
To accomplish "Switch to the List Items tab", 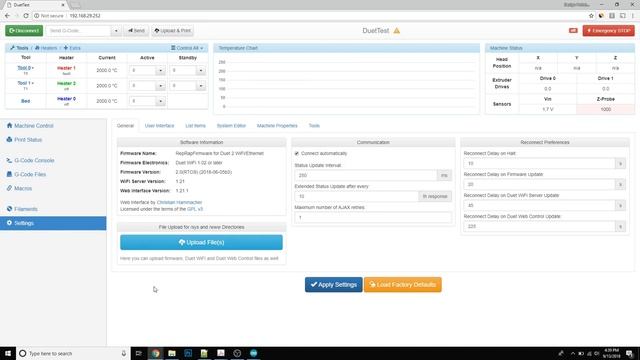I will pos(196,126).
